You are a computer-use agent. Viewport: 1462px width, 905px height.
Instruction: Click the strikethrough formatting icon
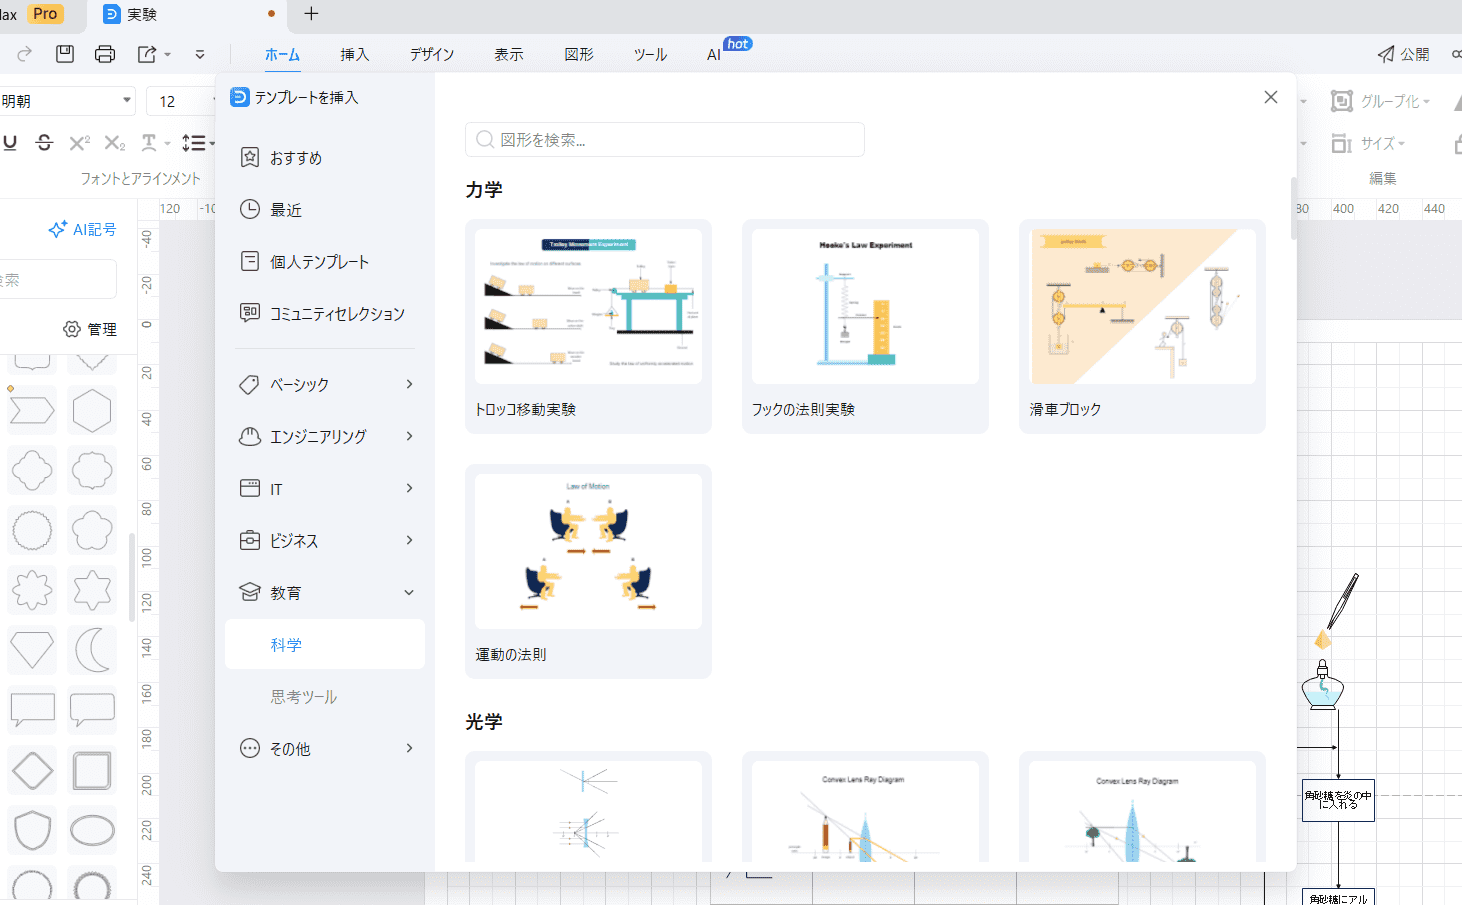(x=44, y=143)
